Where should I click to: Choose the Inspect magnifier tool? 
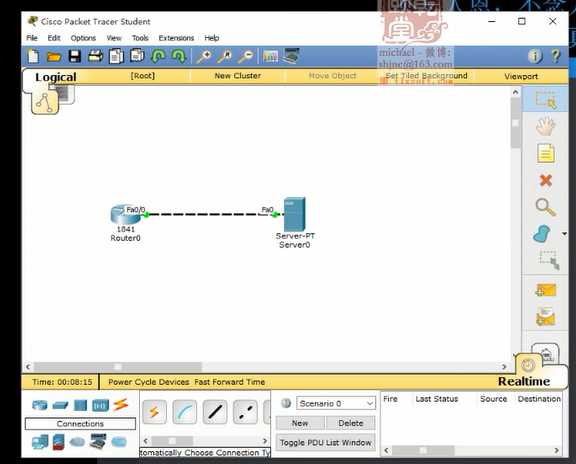click(x=546, y=207)
